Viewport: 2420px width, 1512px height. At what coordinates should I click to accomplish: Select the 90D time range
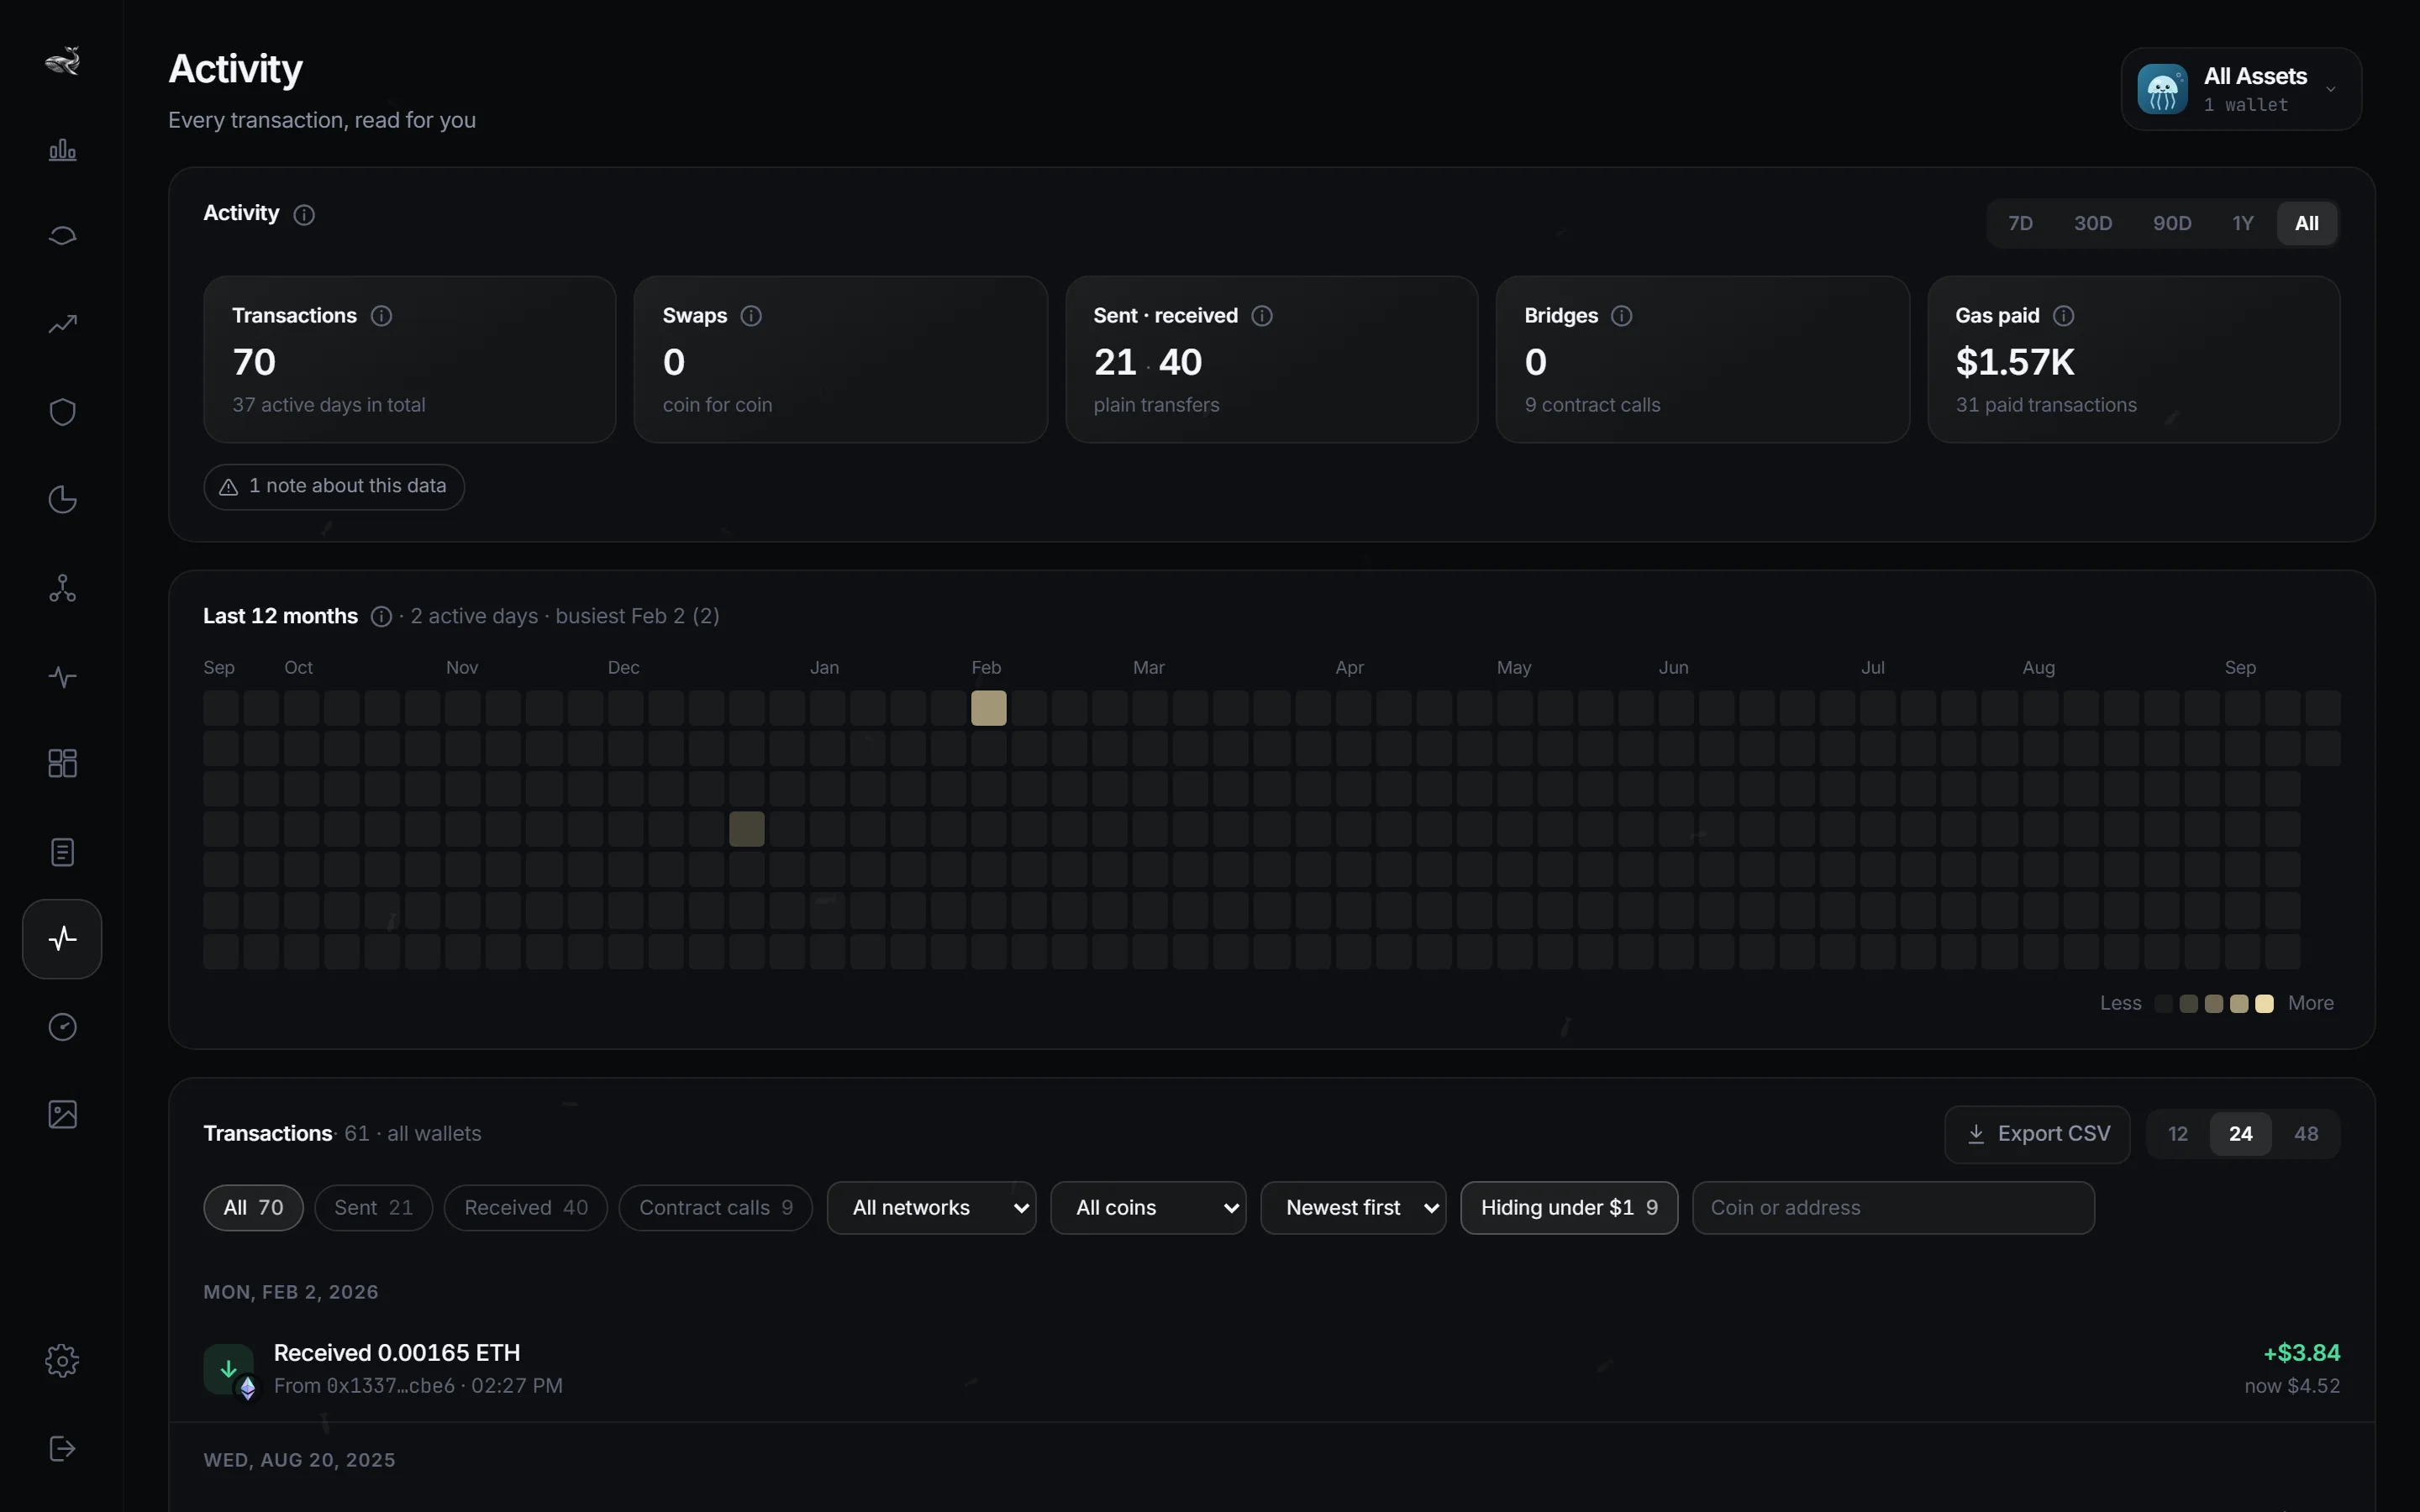[x=2172, y=224]
